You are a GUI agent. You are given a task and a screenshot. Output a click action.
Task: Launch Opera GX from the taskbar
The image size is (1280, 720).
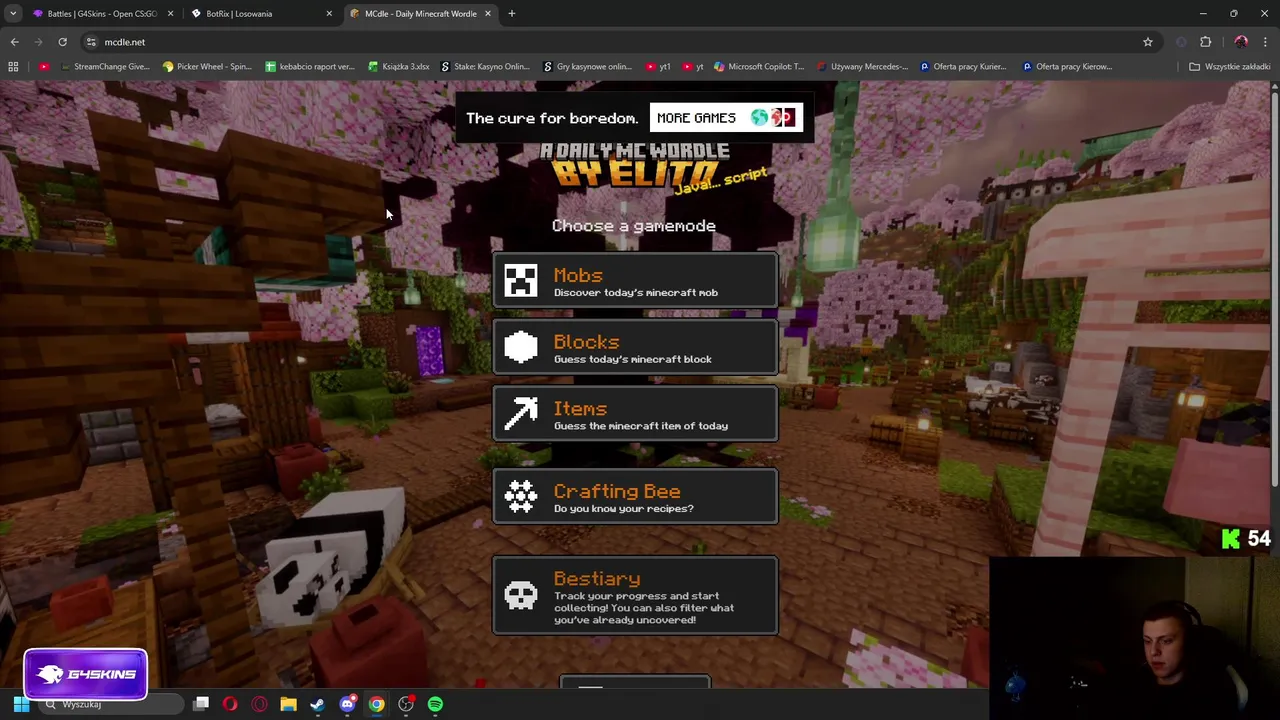(x=259, y=705)
